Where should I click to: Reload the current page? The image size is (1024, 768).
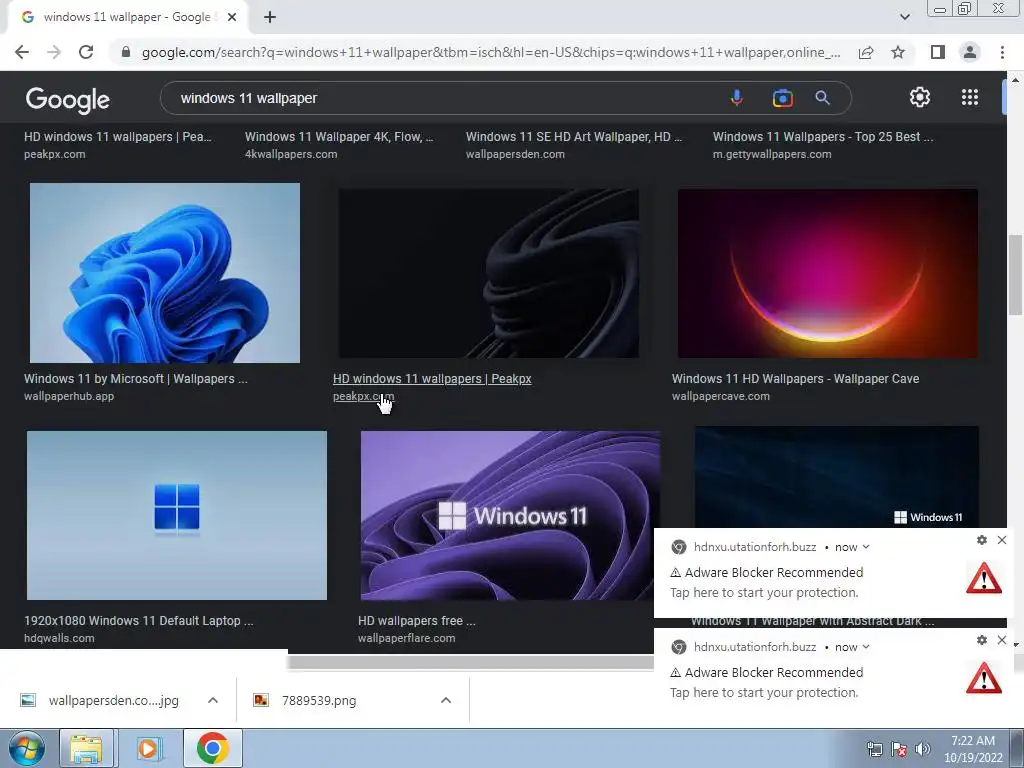coord(86,52)
